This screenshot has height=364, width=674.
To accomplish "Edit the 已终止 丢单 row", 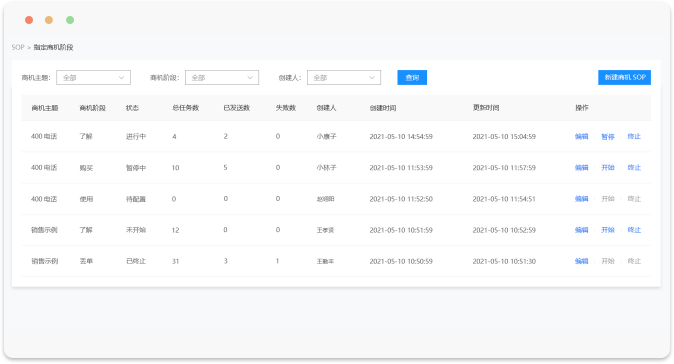I will pos(581,261).
